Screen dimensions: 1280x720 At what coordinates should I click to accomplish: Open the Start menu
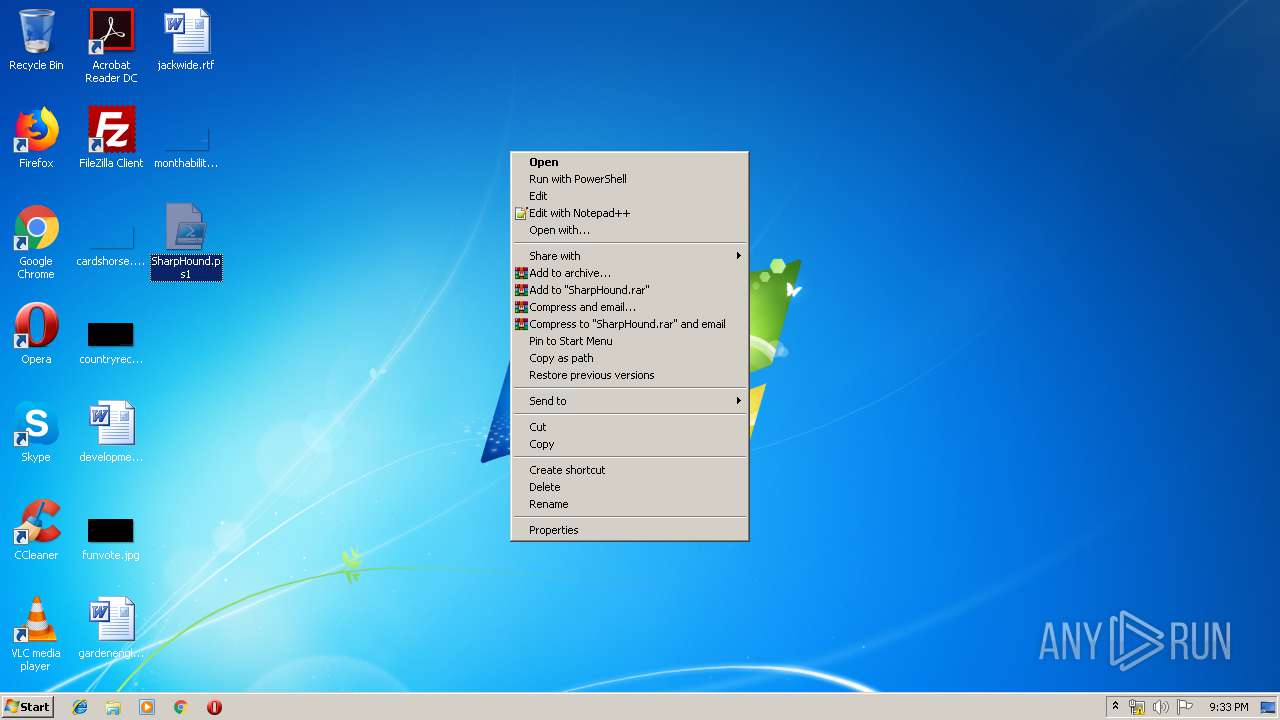tap(27, 707)
